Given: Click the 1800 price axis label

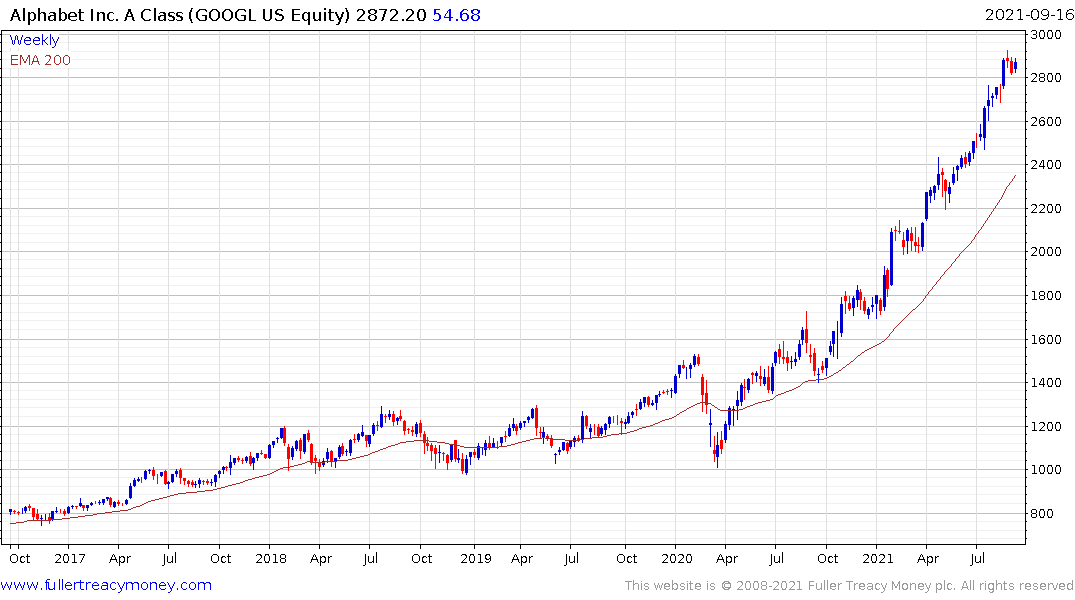Looking at the screenshot, I should click(x=1046, y=296).
